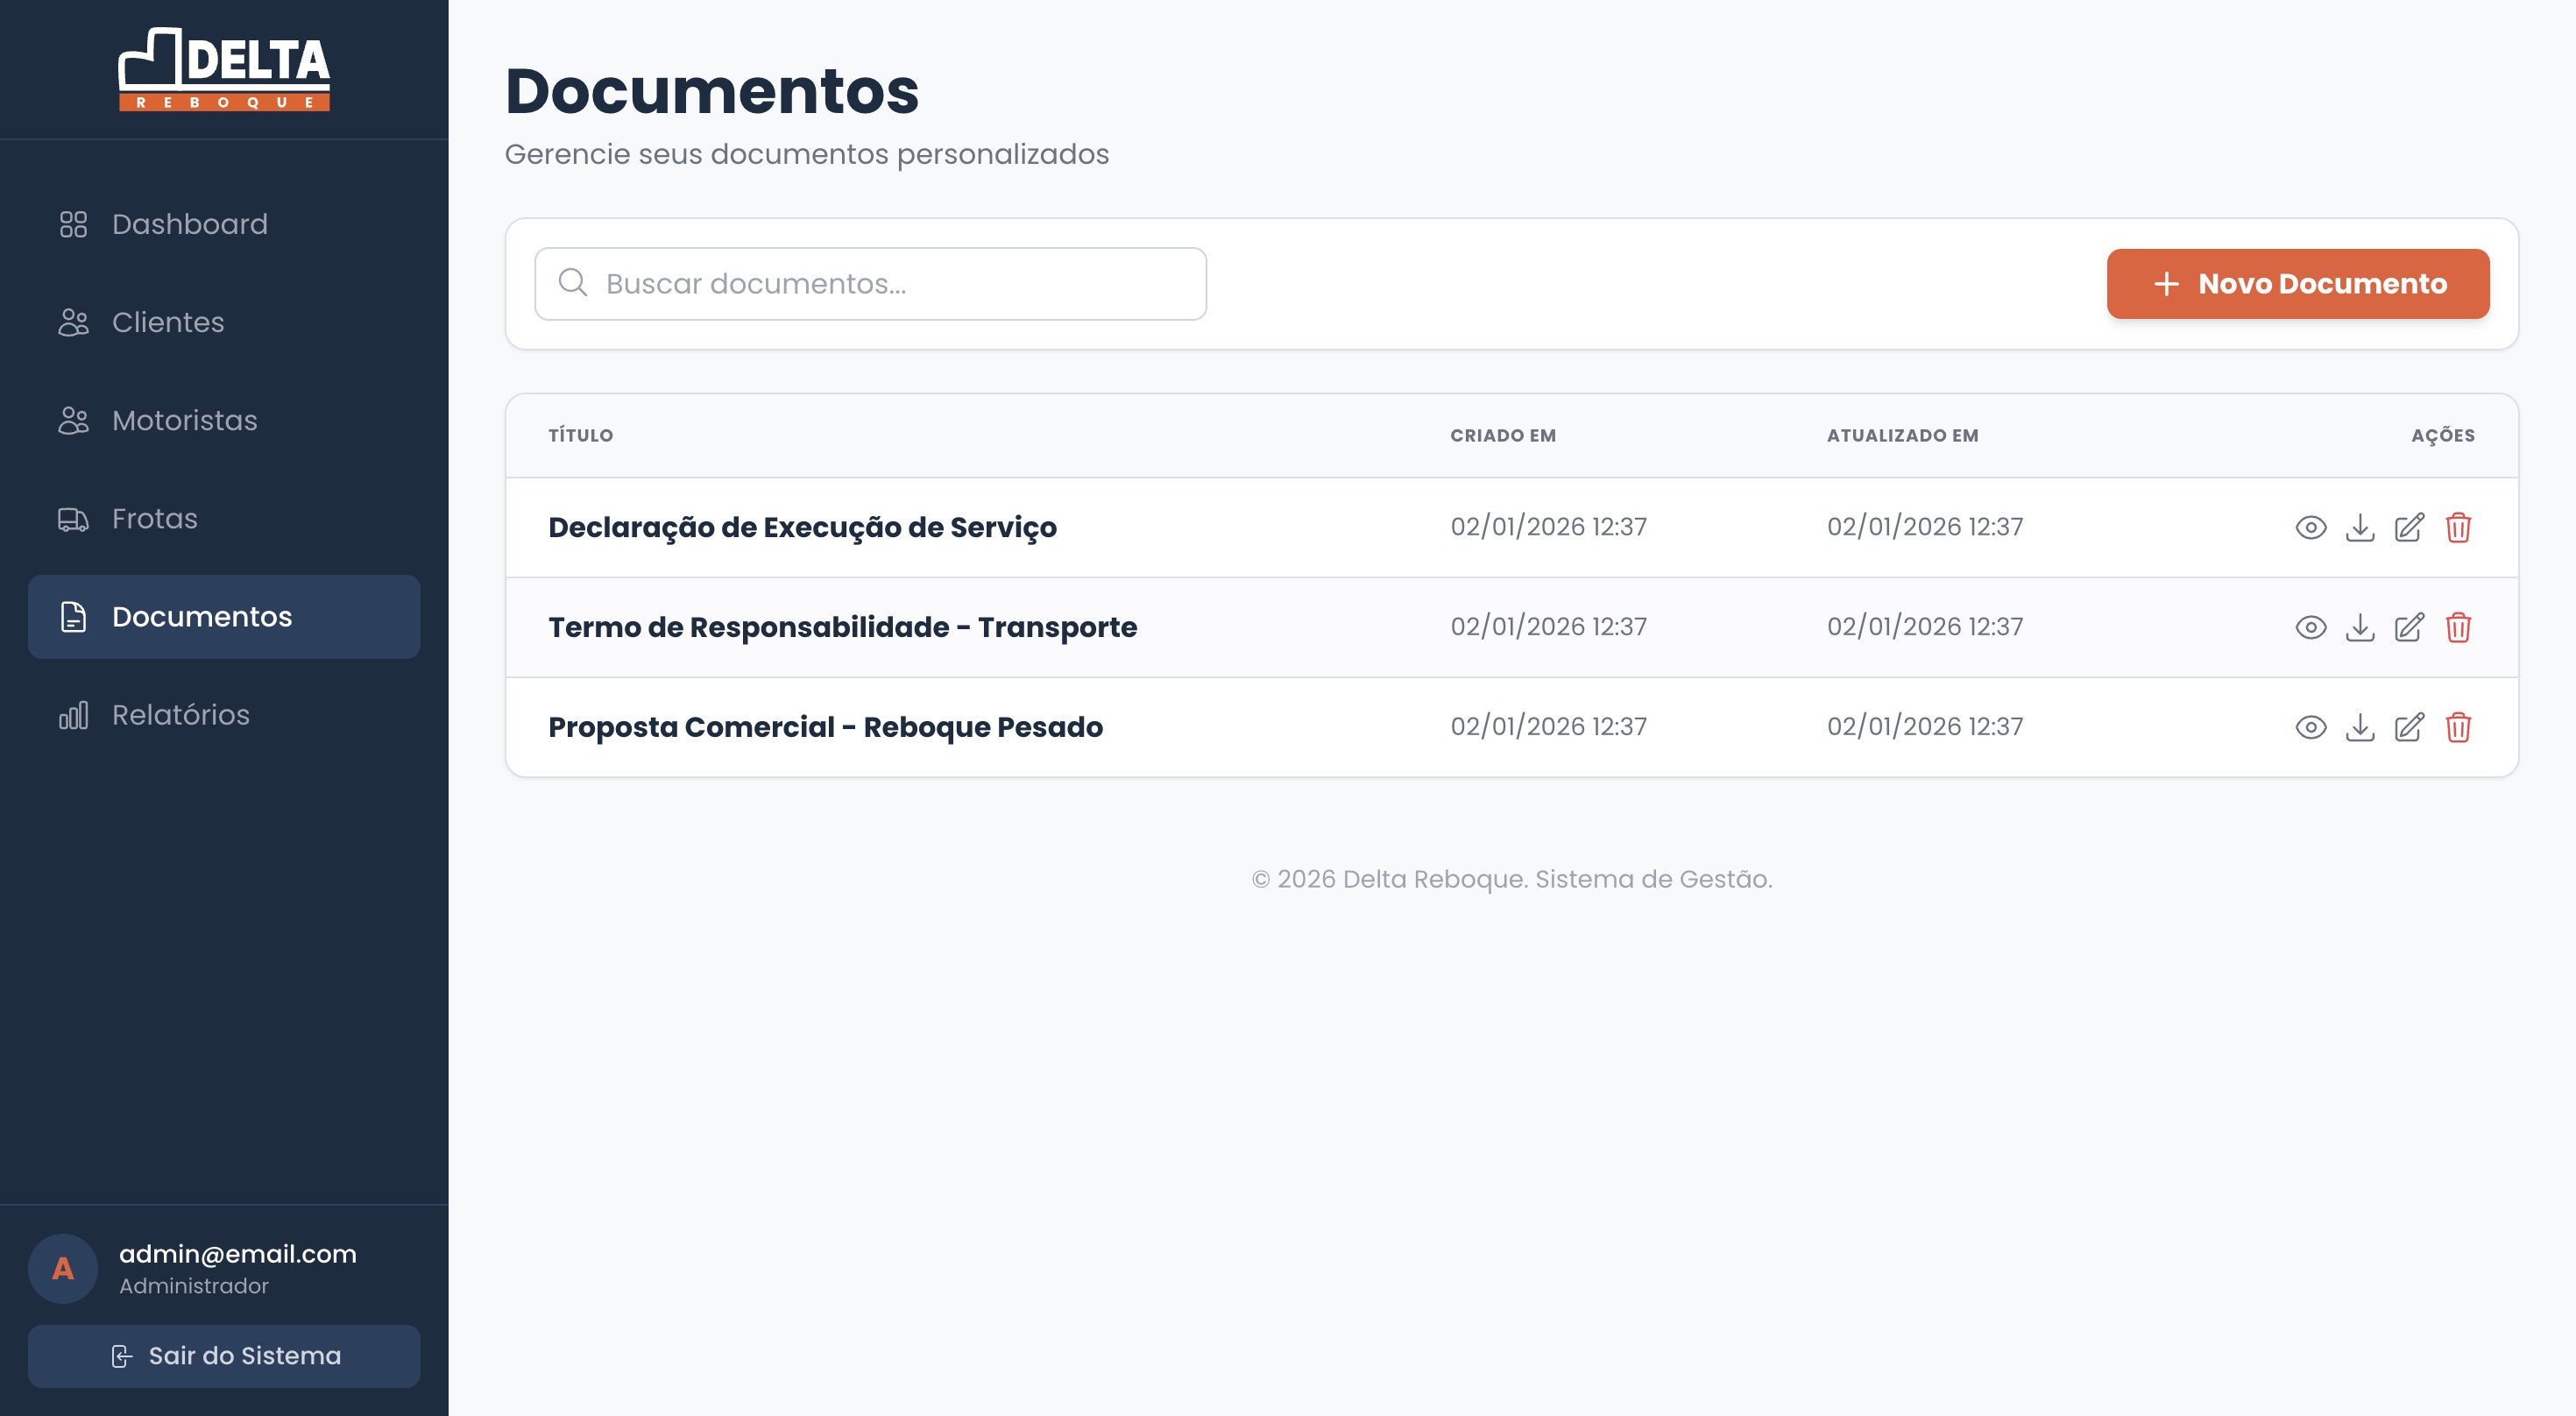Delete the Proposta Comercial - Reboque Pesado
This screenshot has height=1416, width=2576.
coord(2460,727)
